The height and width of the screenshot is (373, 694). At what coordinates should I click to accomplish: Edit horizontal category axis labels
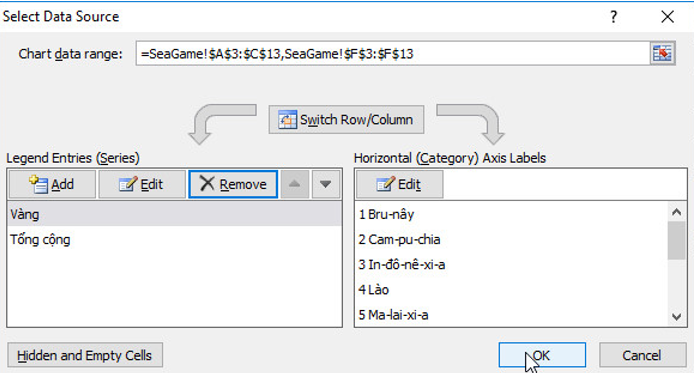(x=399, y=184)
